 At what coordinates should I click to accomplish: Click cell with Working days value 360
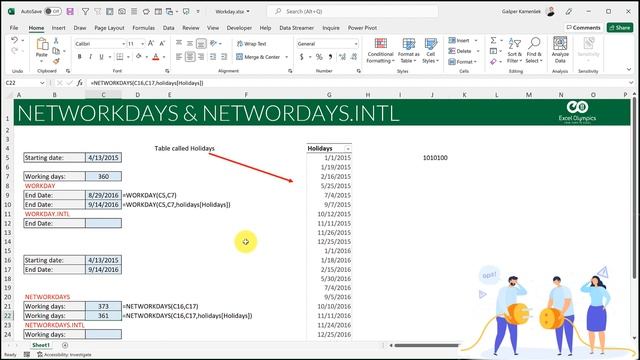(x=103, y=176)
